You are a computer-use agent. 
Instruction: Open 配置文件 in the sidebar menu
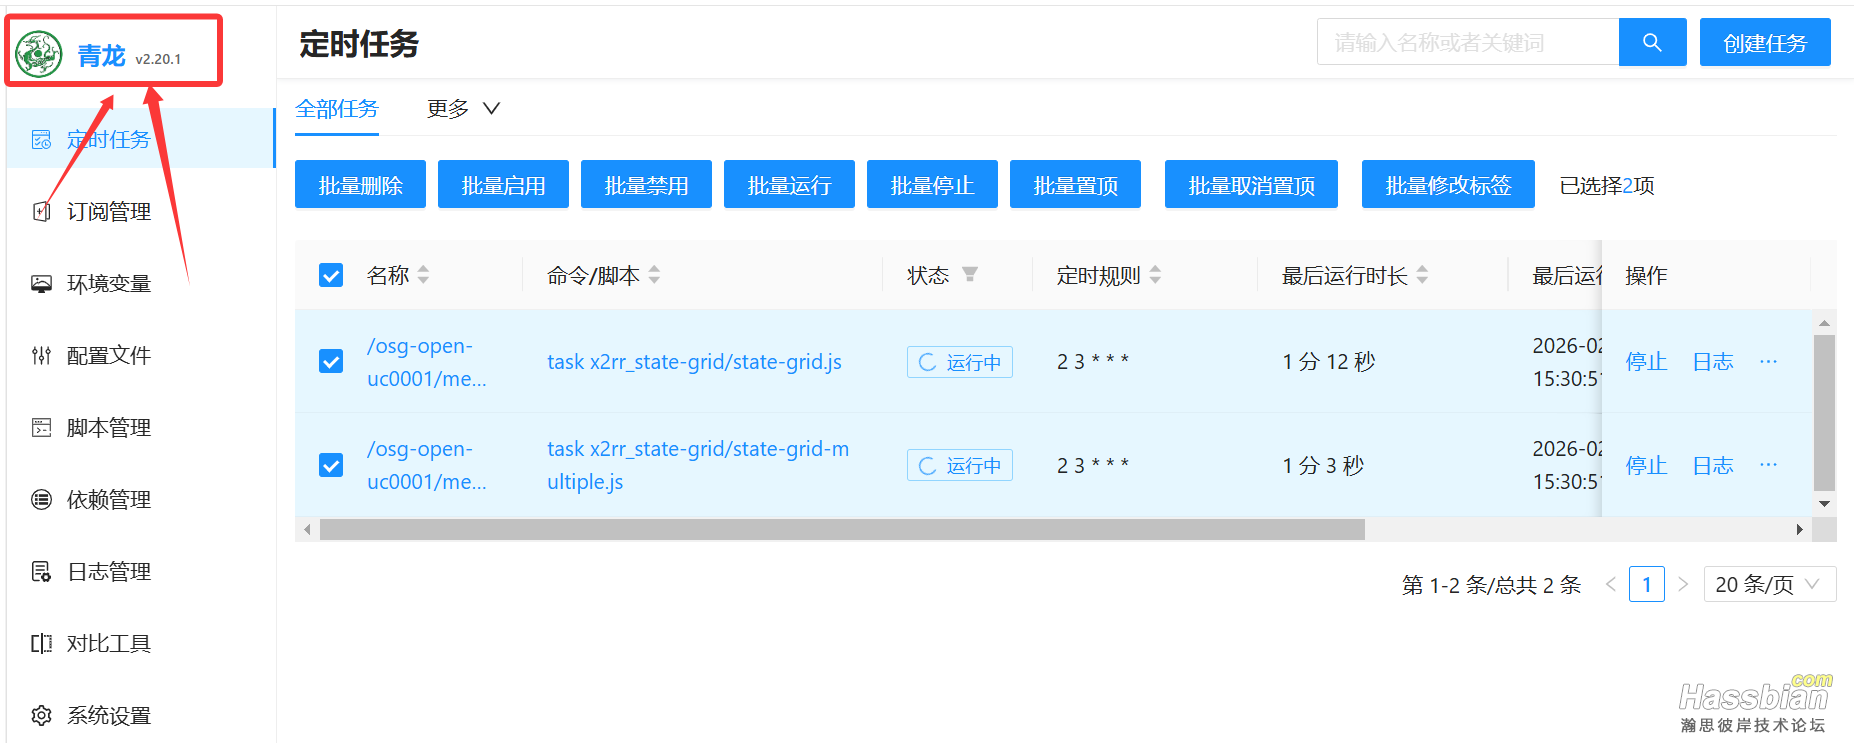pyautogui.click(x=141, y=355)
